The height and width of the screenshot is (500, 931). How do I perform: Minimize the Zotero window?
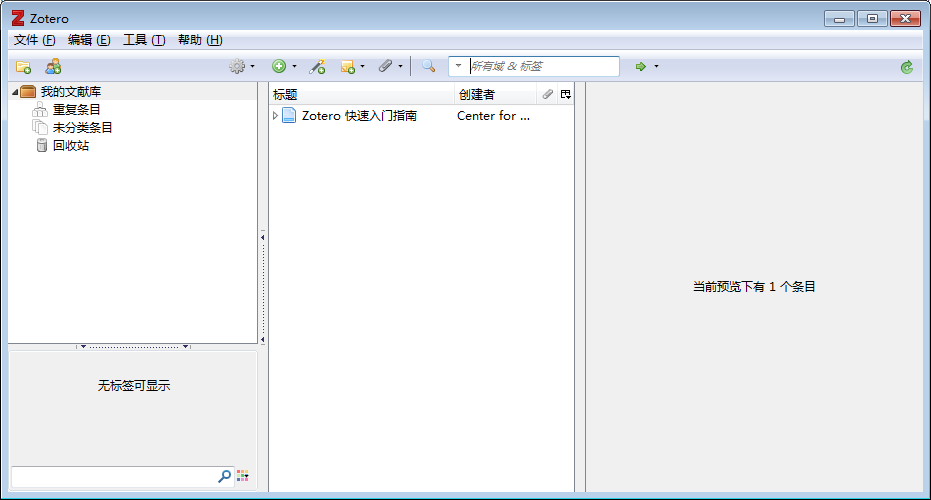click(x=839, y=19)
